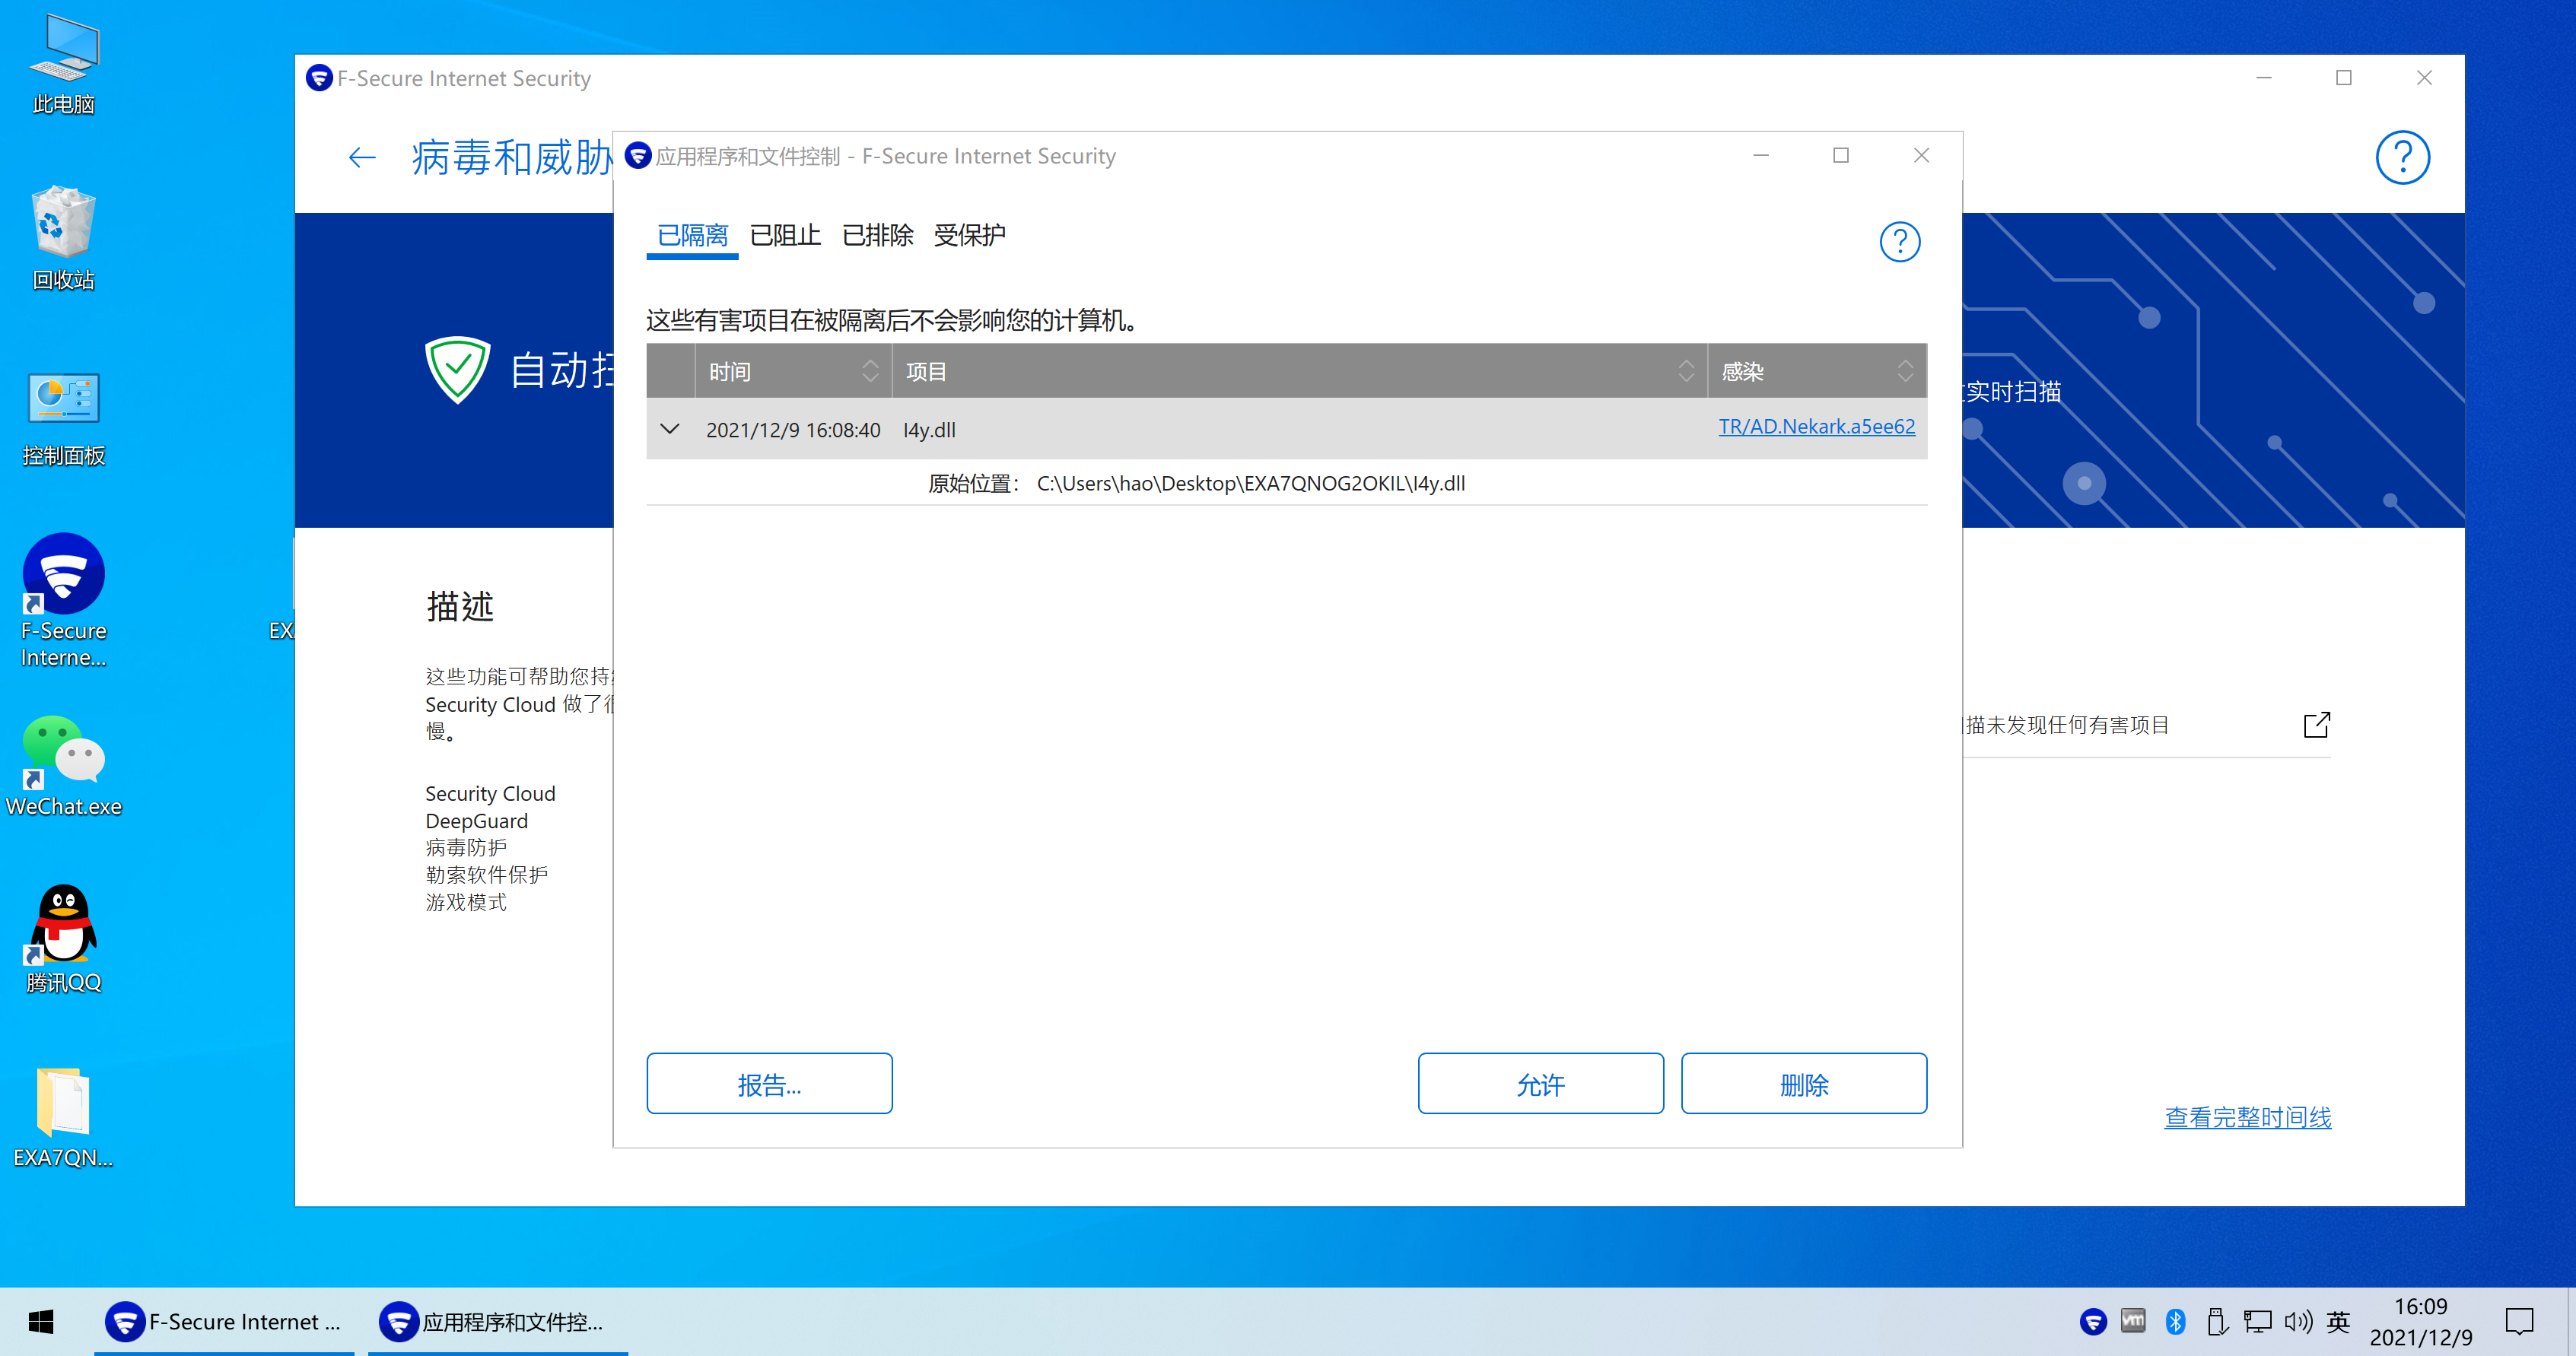Sort by 项目 column
The width and height of the screenshot is (2576, 1356).
click(1299, 371)
